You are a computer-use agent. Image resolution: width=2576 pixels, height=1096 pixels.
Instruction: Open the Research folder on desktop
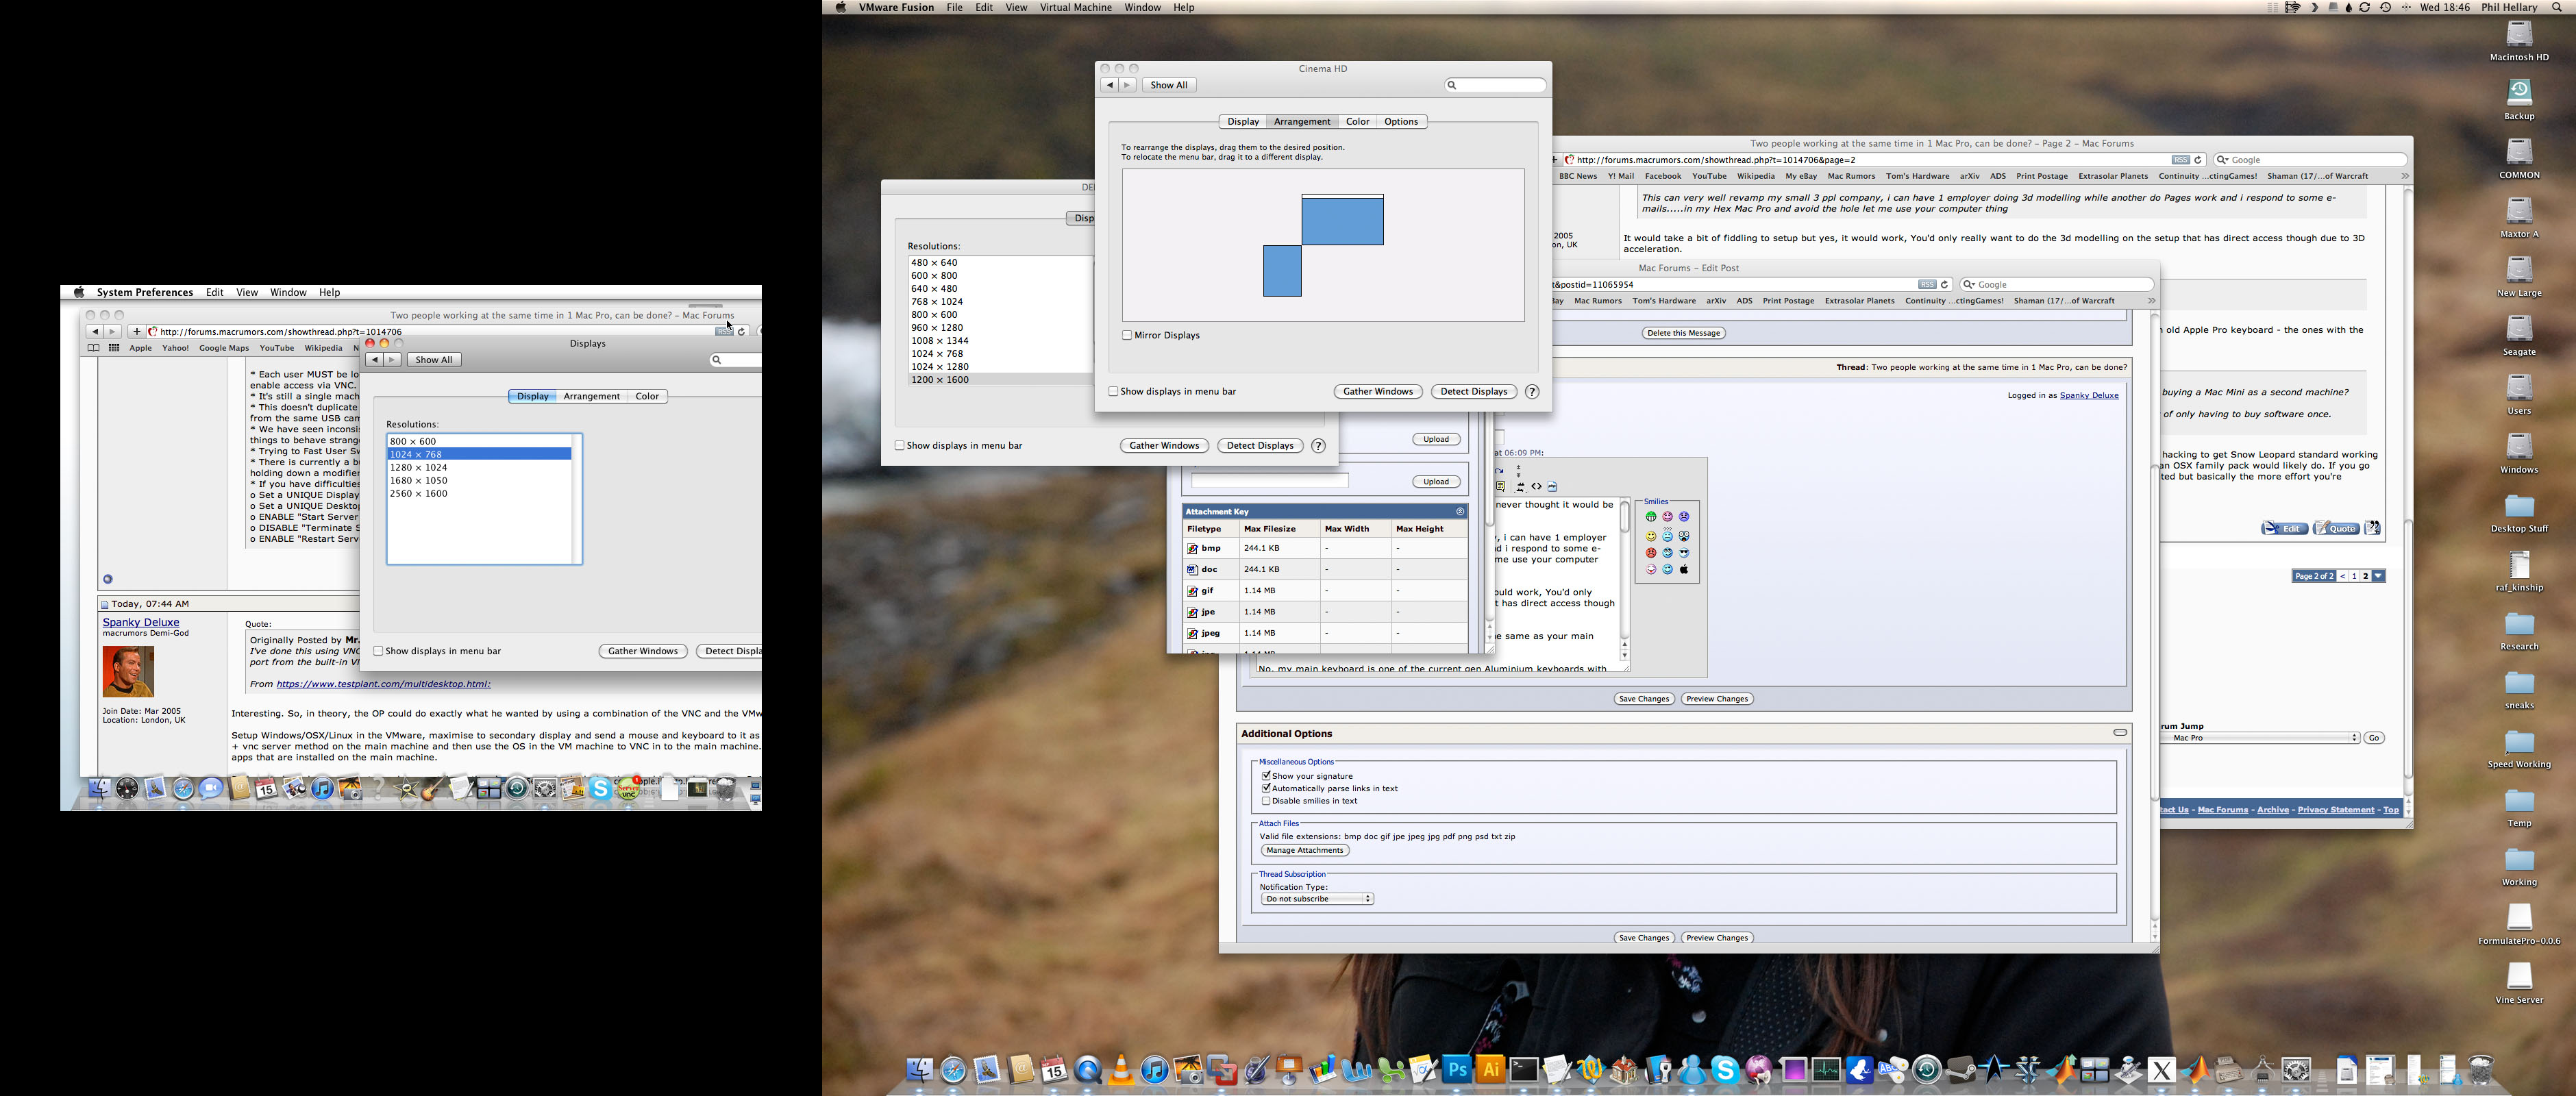pos(2519,624)
